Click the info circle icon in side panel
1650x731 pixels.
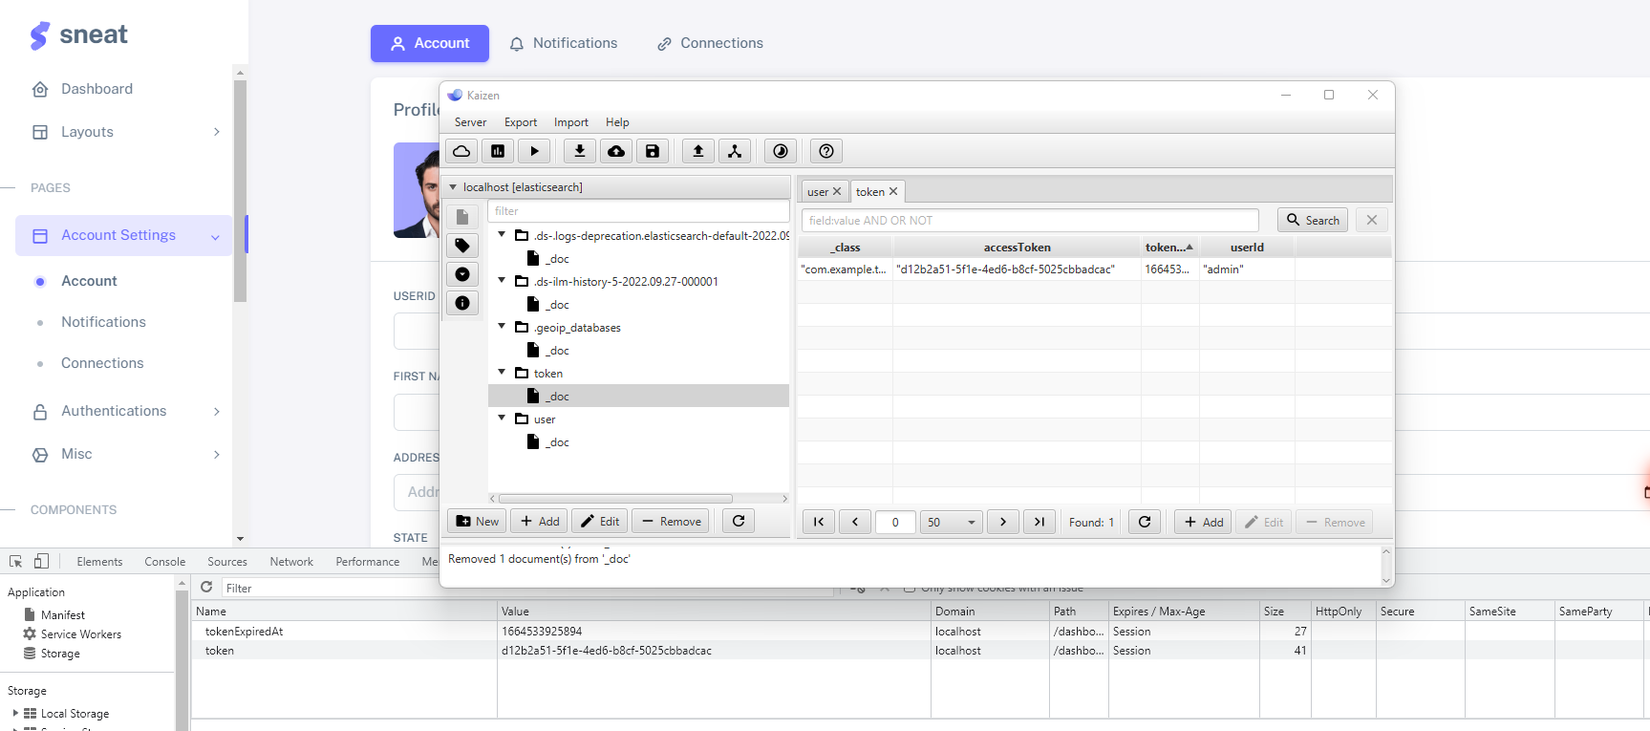(462, 303)
